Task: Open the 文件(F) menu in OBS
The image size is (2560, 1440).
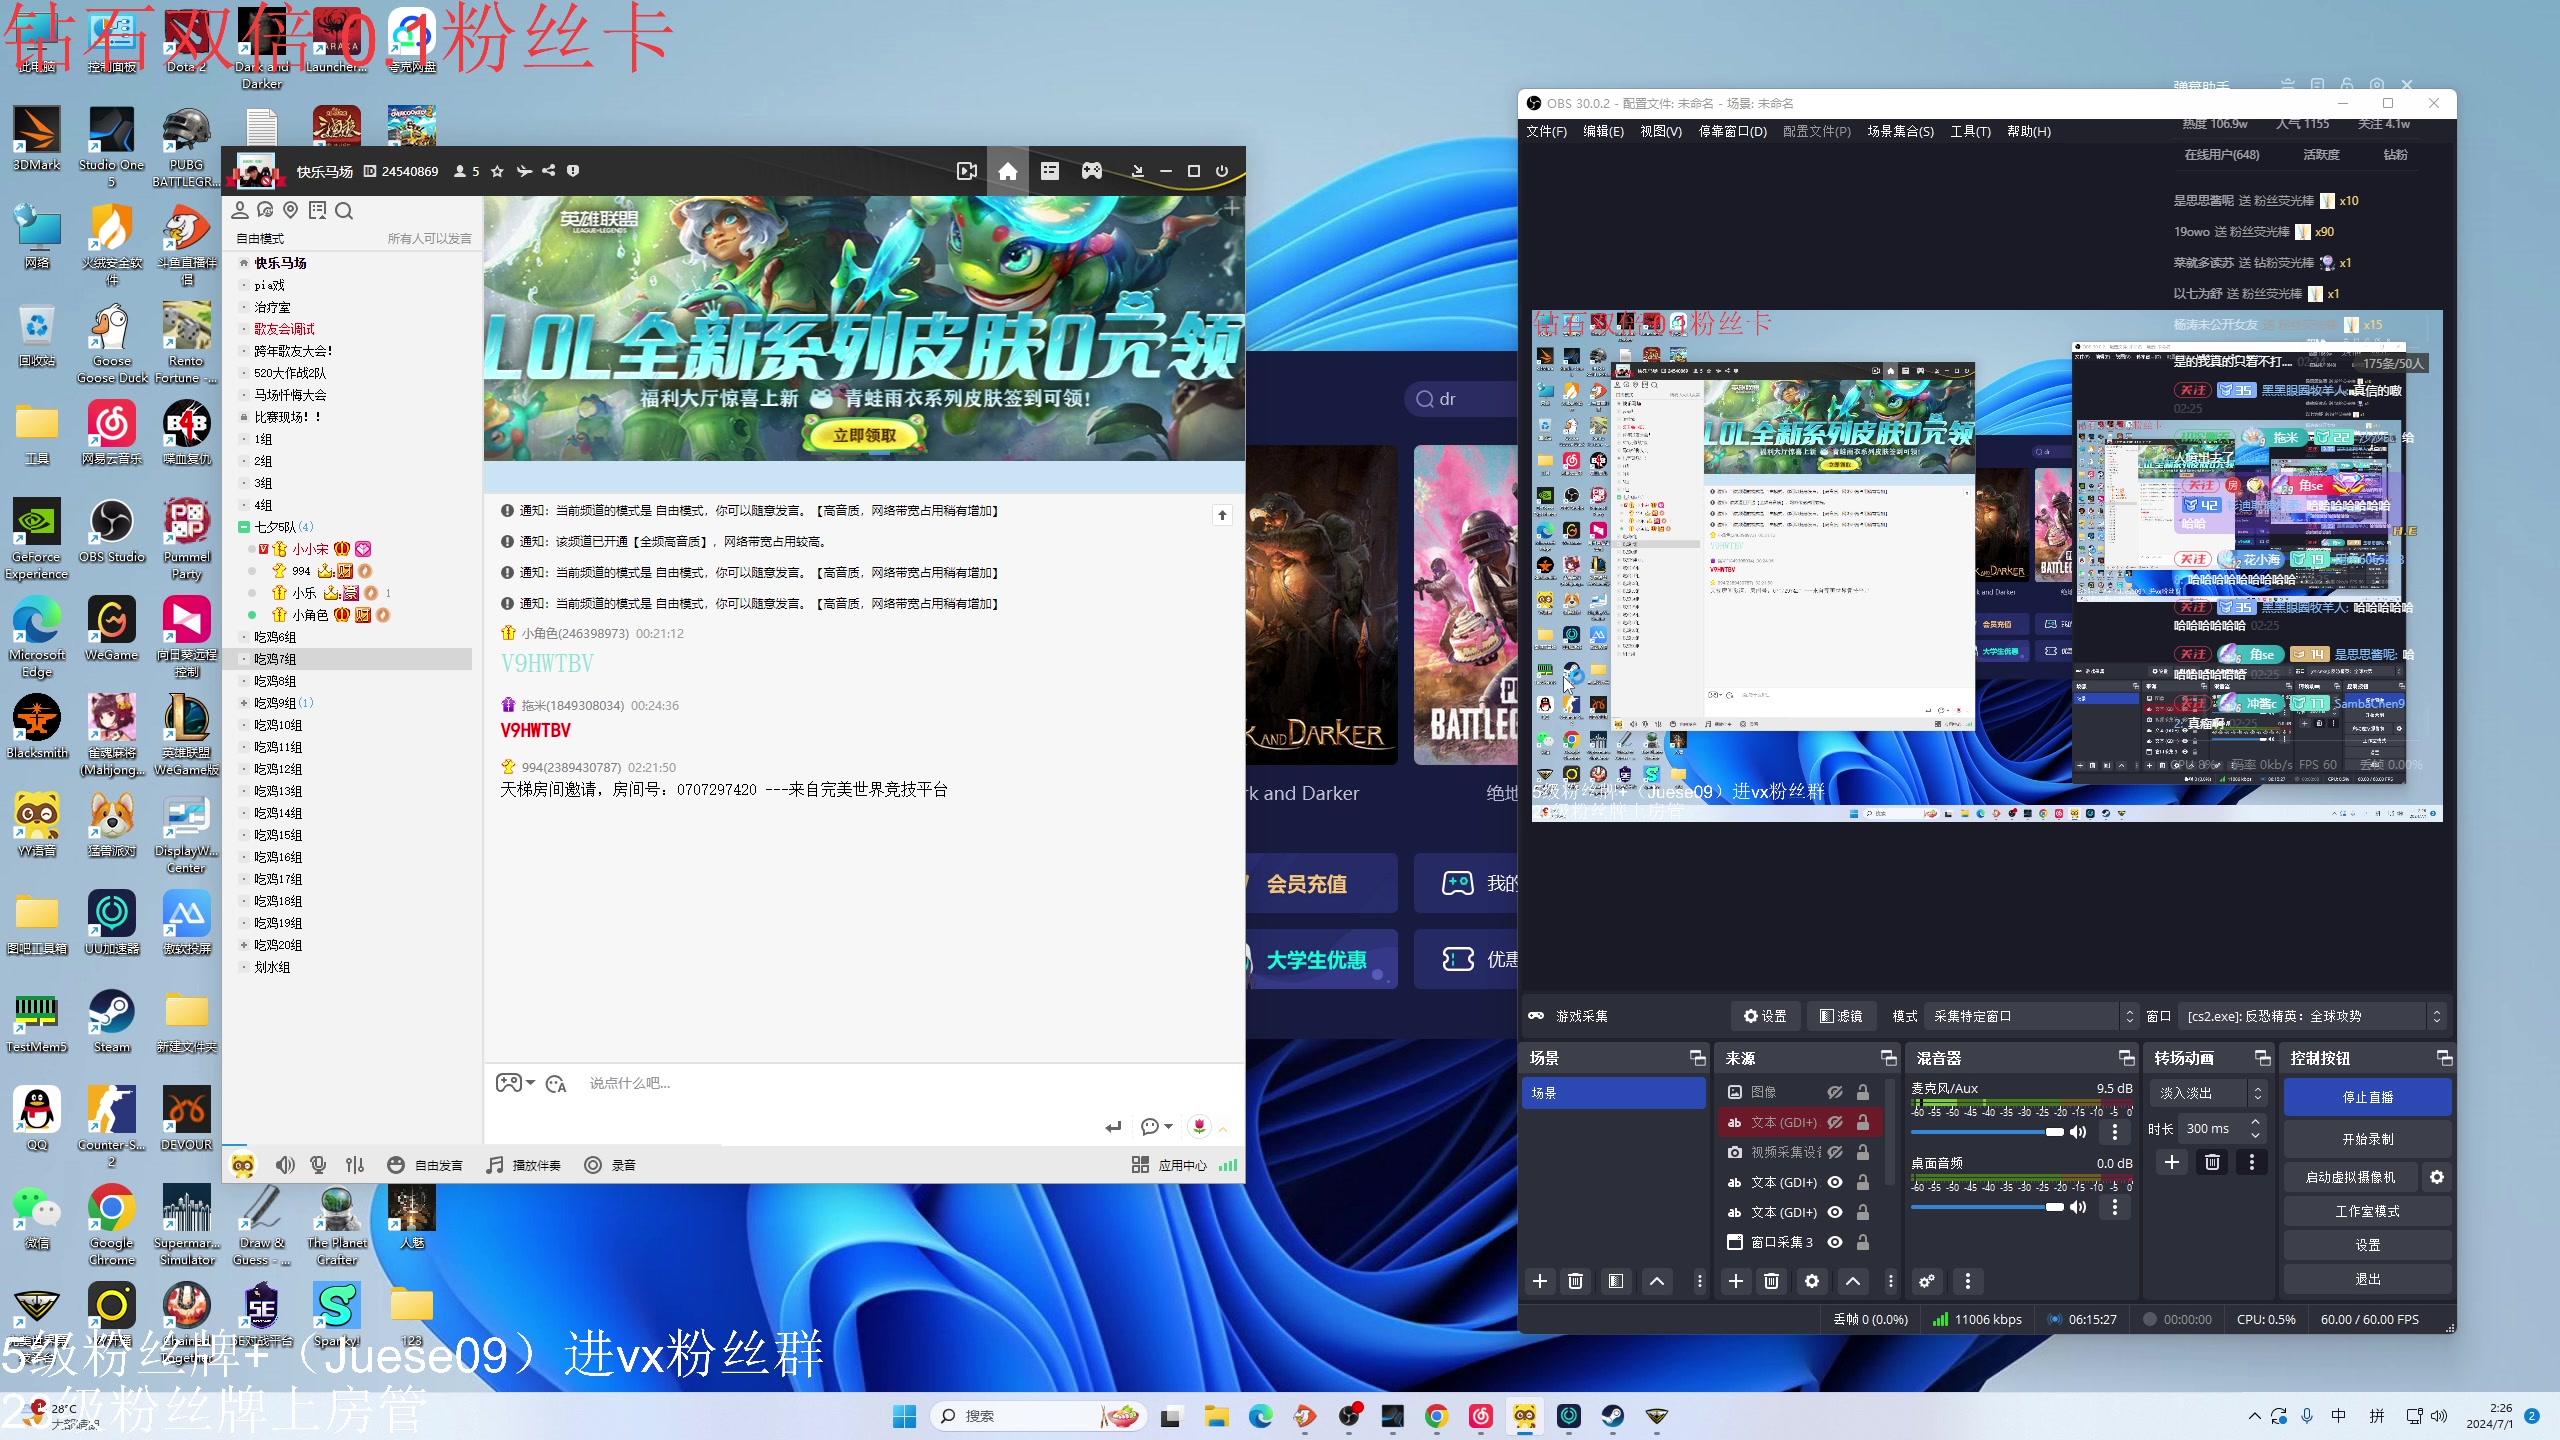Action: pos(1546,131)
